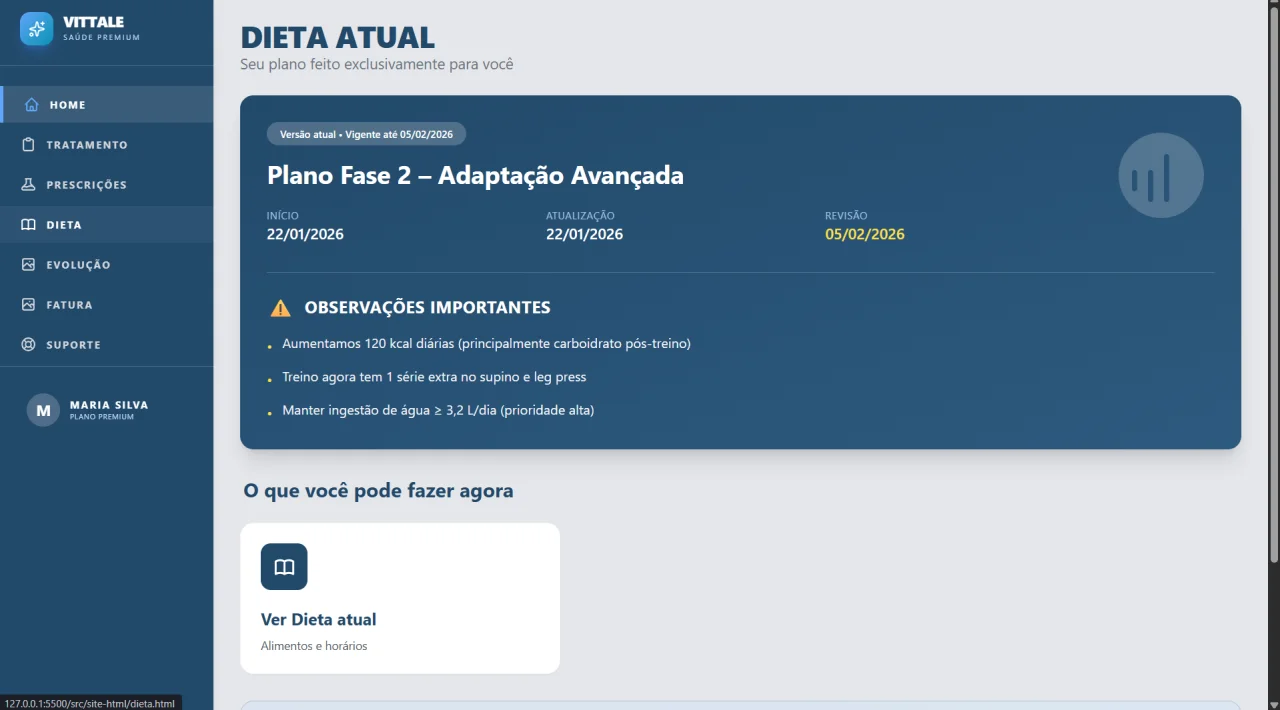Click the Suporte lifebuoy icon
The width and height of the screenshot is (1280, 710).
pyautogui.click(x=28, y=345)
